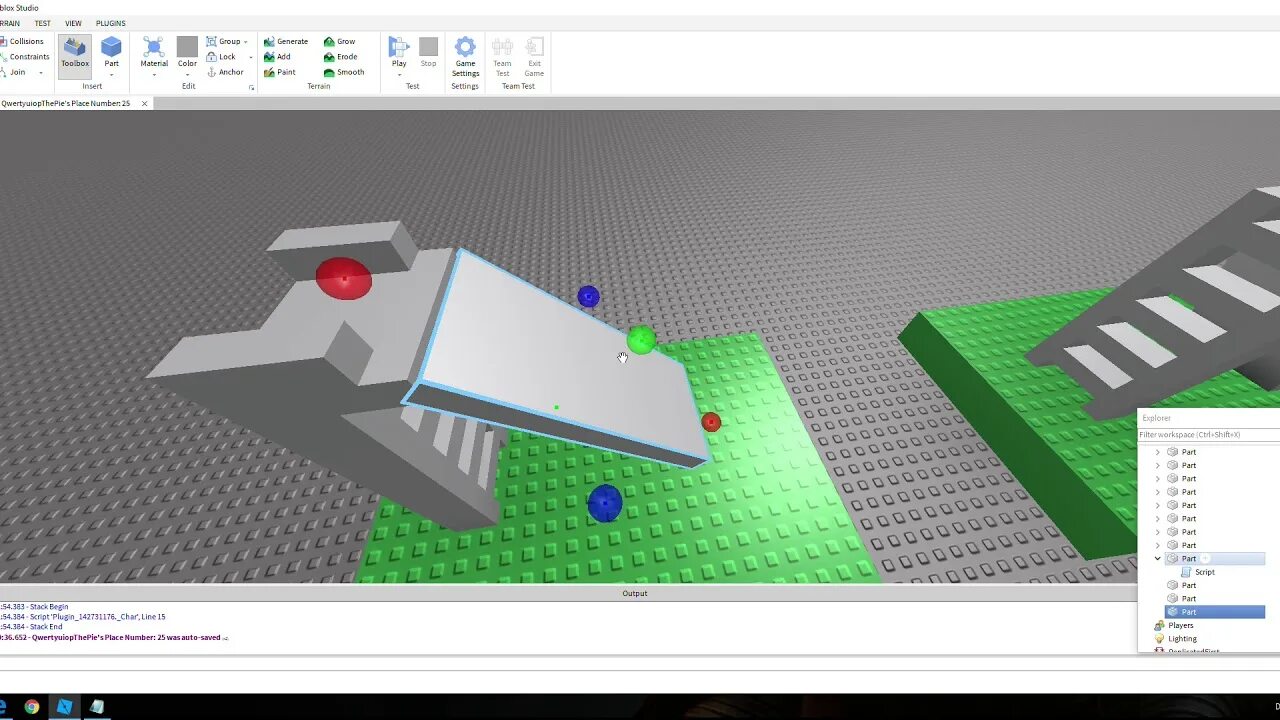Open the Edit group dialog launcher

coord(251,88)
